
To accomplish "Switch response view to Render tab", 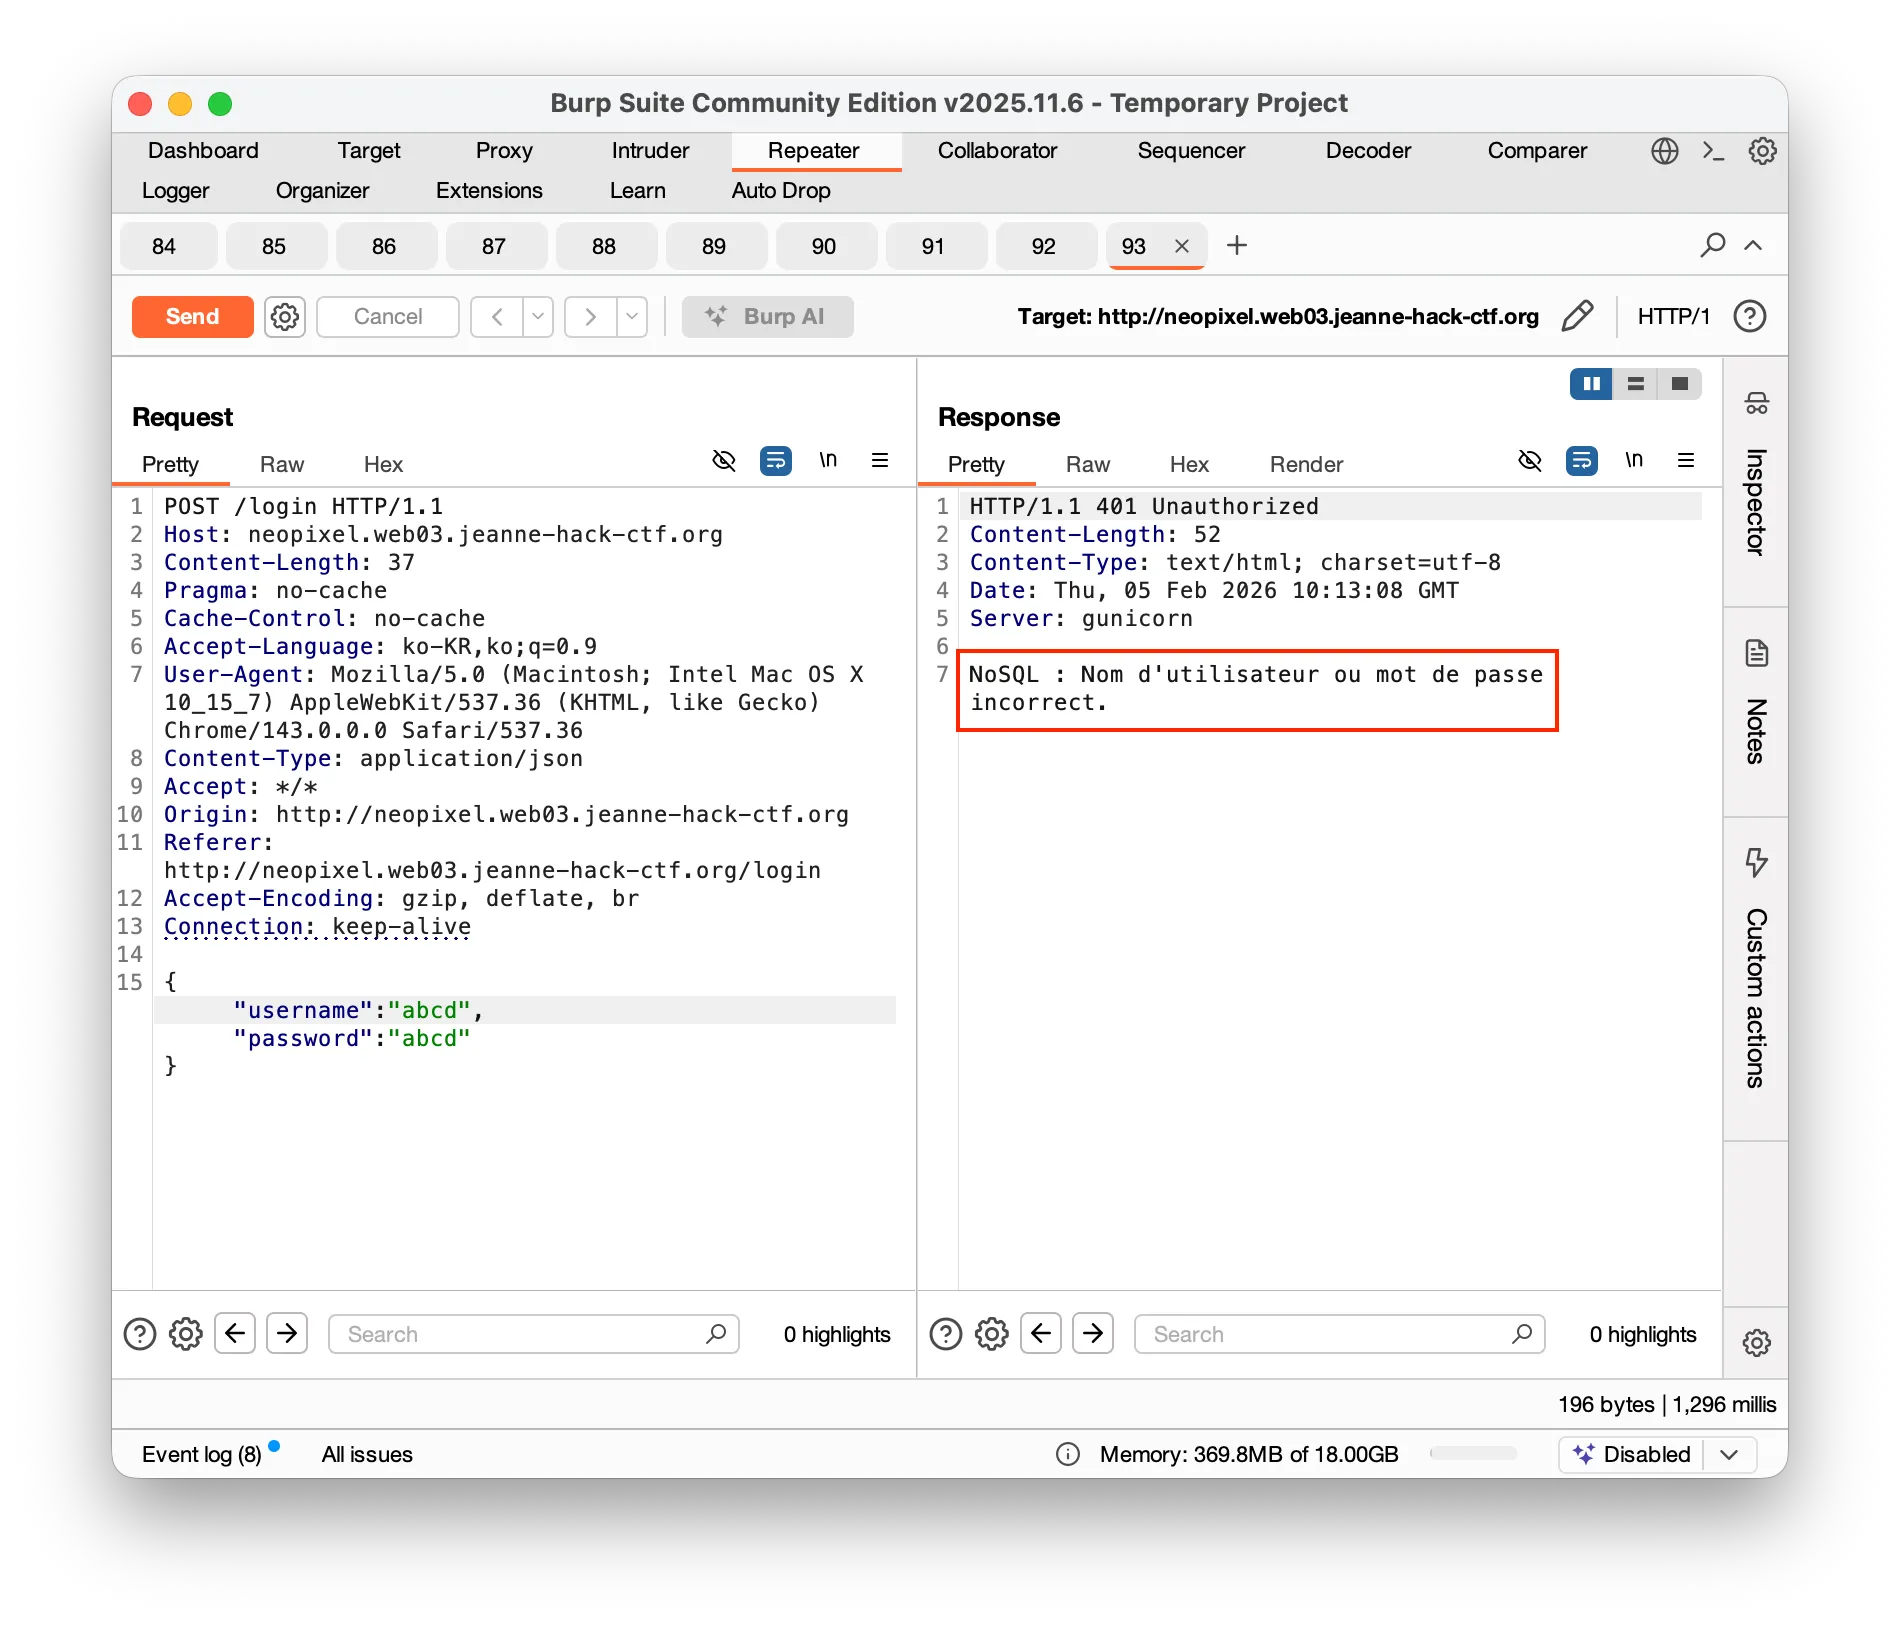I will coord(1306,464).
